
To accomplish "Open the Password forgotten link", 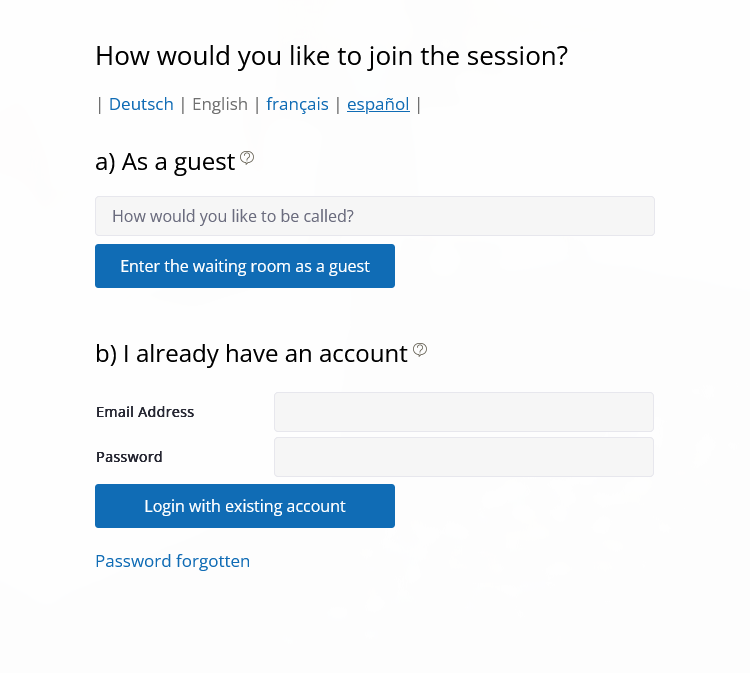I will [173, 561].
